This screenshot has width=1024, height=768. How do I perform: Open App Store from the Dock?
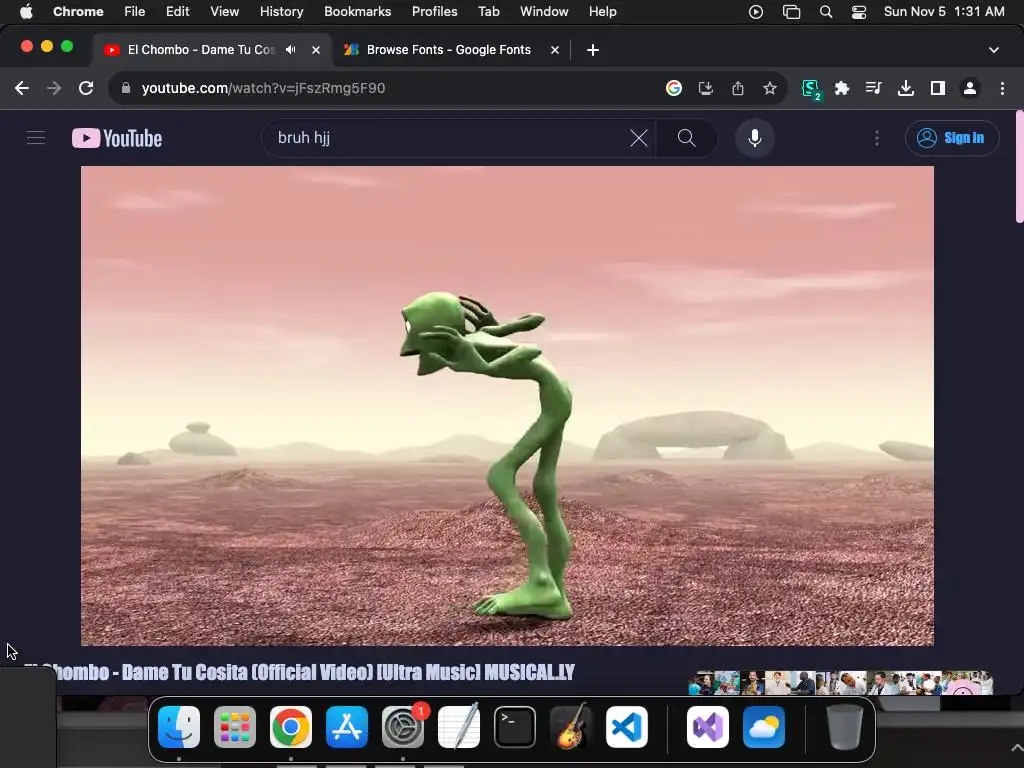click(347, 727)
